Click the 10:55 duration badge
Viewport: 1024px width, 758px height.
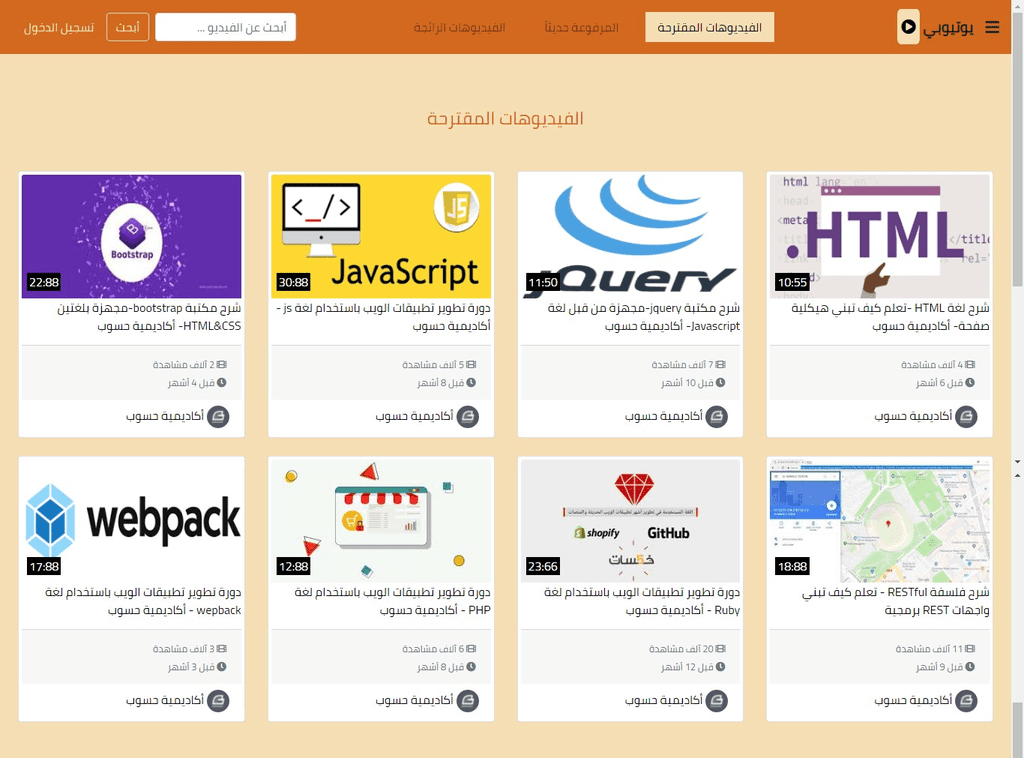[x=792, y=282]
